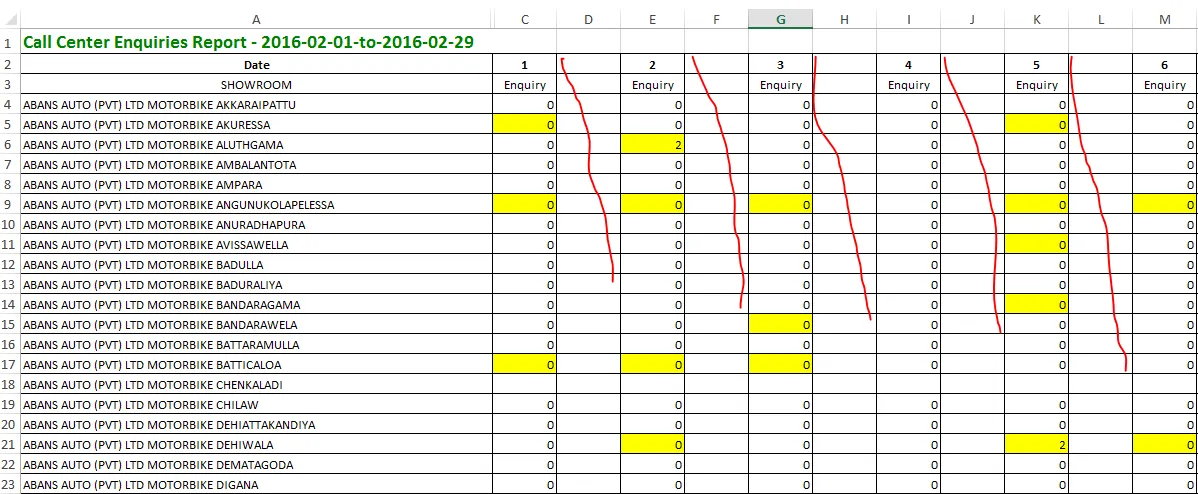The height and width of the screenshot is (494, 1198).
Task: Select the DEHIATTAKANDIYA showroom cell
Action: point(256,424)
